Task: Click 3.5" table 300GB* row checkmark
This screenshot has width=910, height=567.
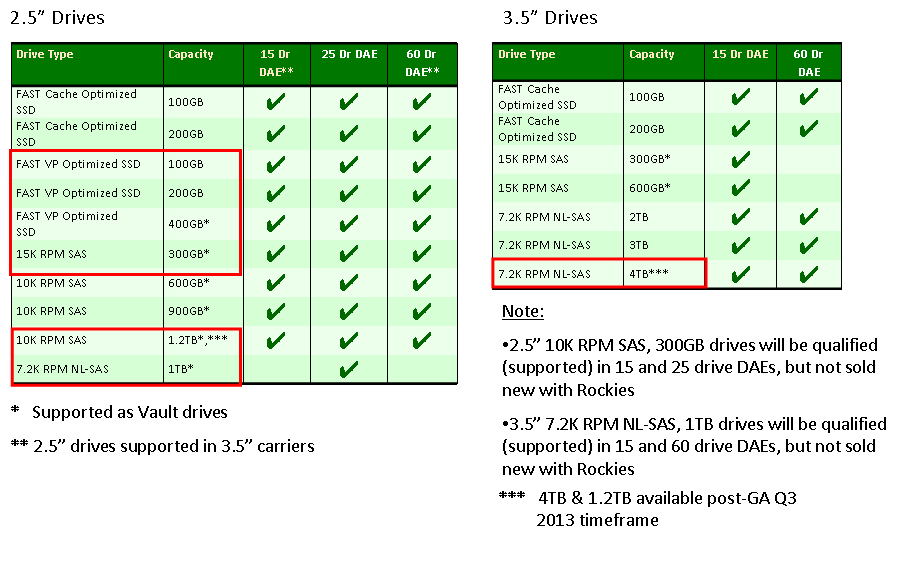Action: point(741,159)
